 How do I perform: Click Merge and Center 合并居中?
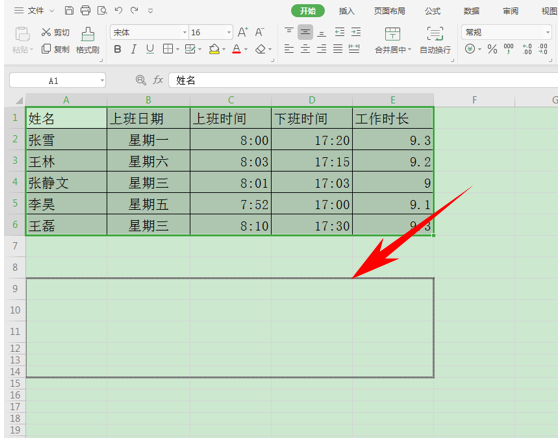click(x=393, y=40)
